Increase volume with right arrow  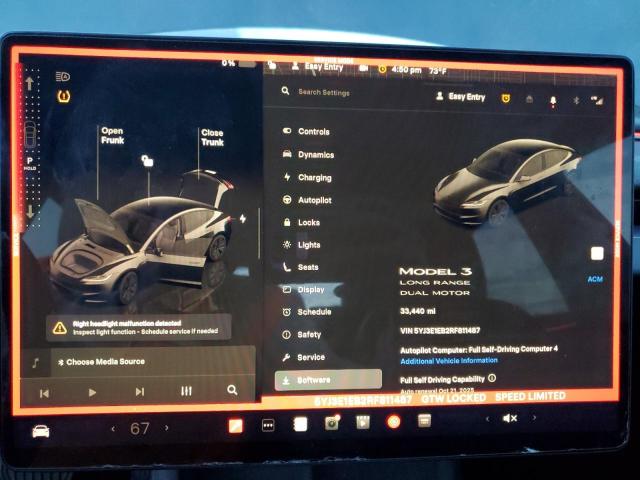click(534, 417)
